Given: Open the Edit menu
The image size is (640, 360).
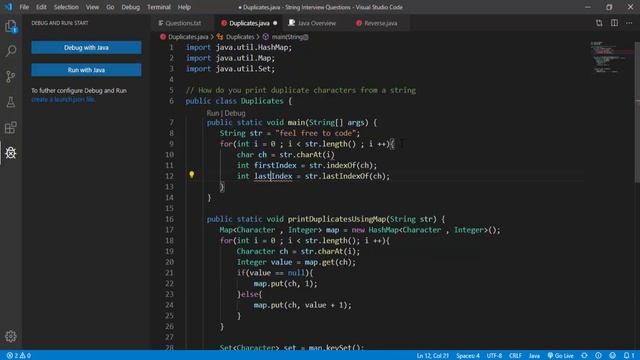Looking at the screenshot, I should pyautogui.click(x=41, y=7).
